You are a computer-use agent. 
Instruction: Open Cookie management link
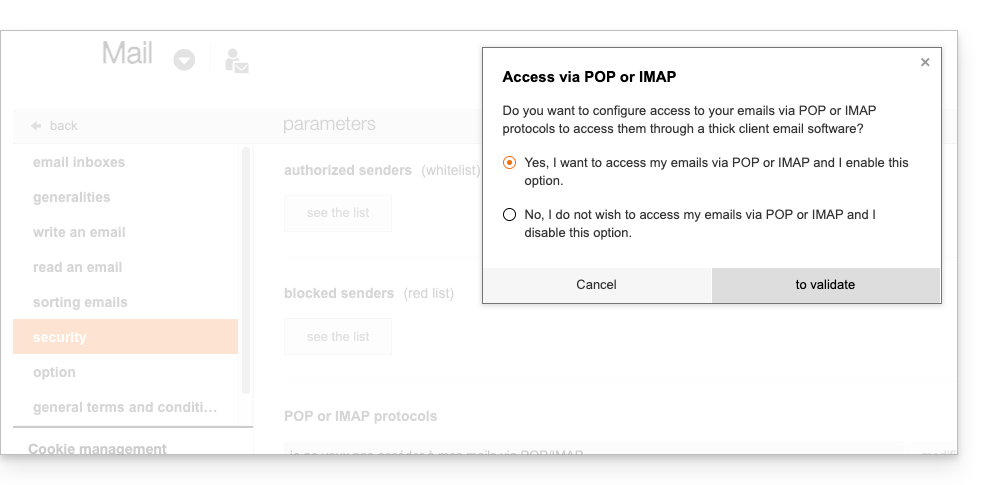(x=97, y=449)
